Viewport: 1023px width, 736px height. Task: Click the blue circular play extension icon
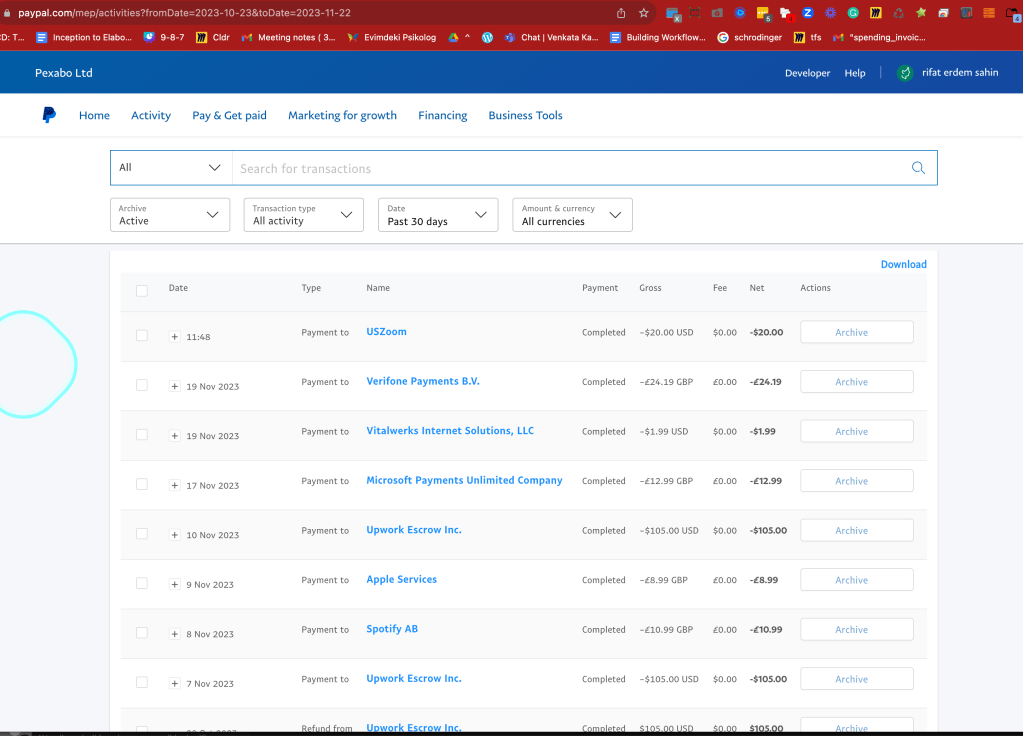click(x=740, y=13)
